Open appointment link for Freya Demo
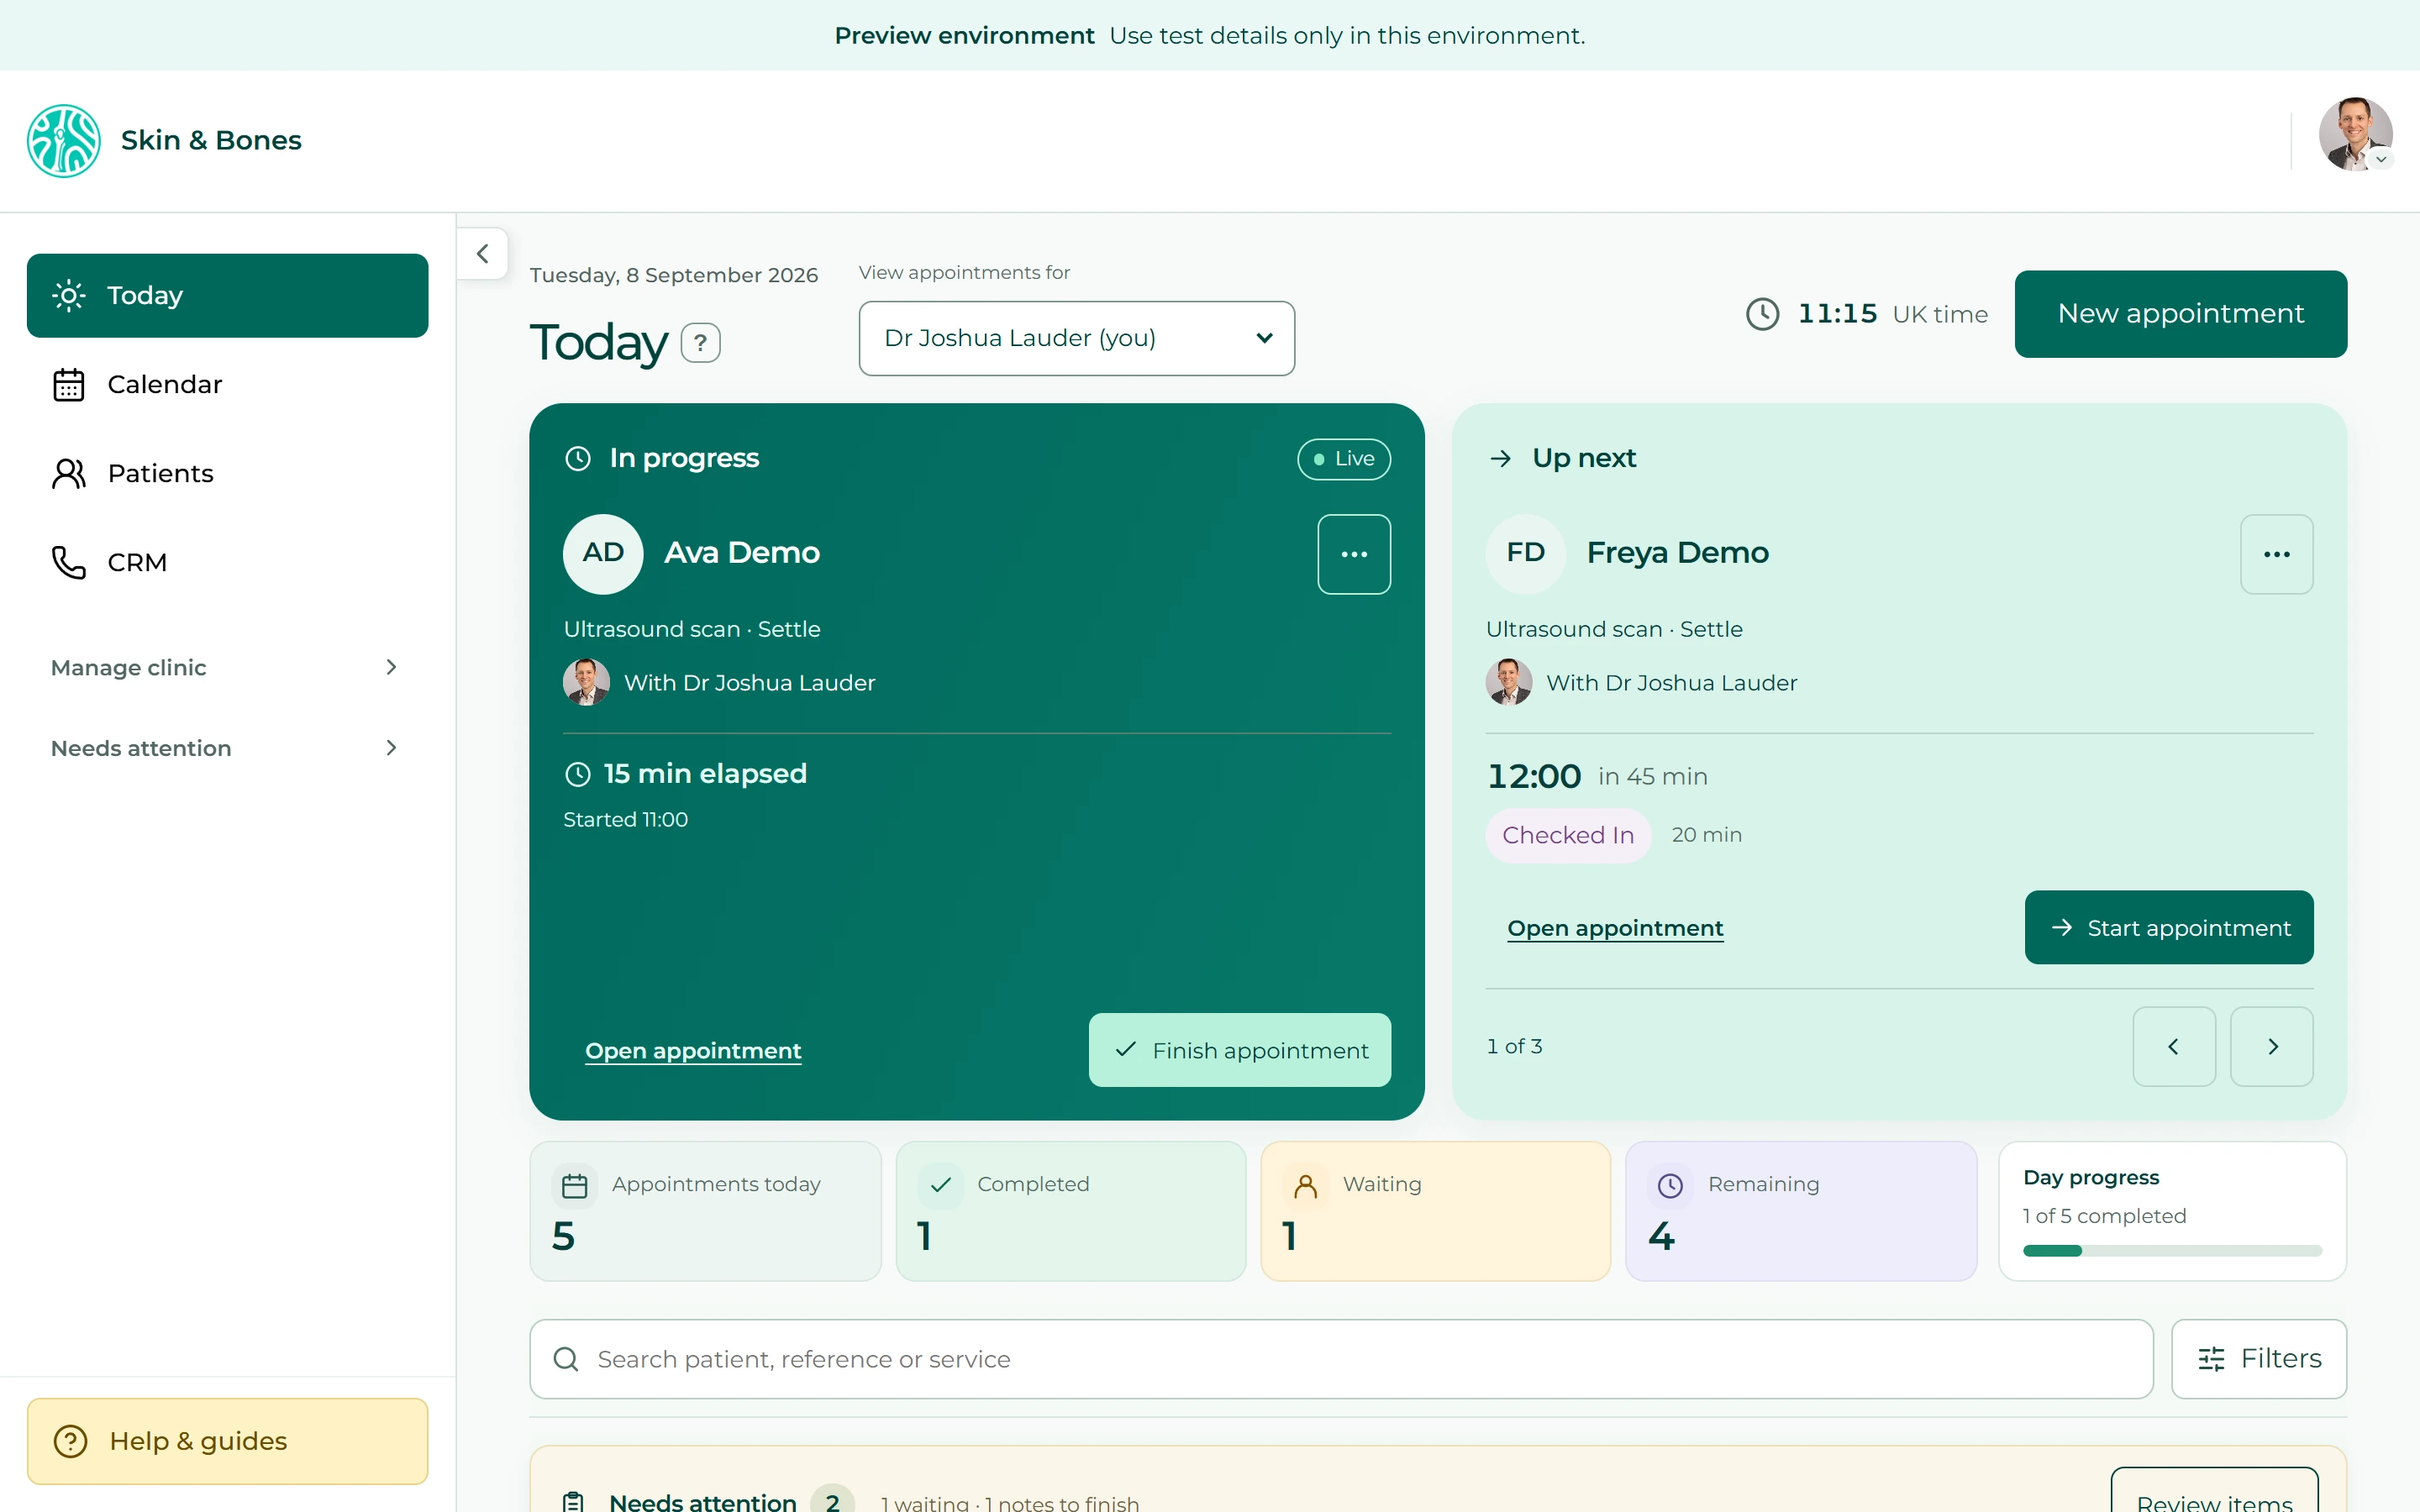 click(x=1615, y=928)
